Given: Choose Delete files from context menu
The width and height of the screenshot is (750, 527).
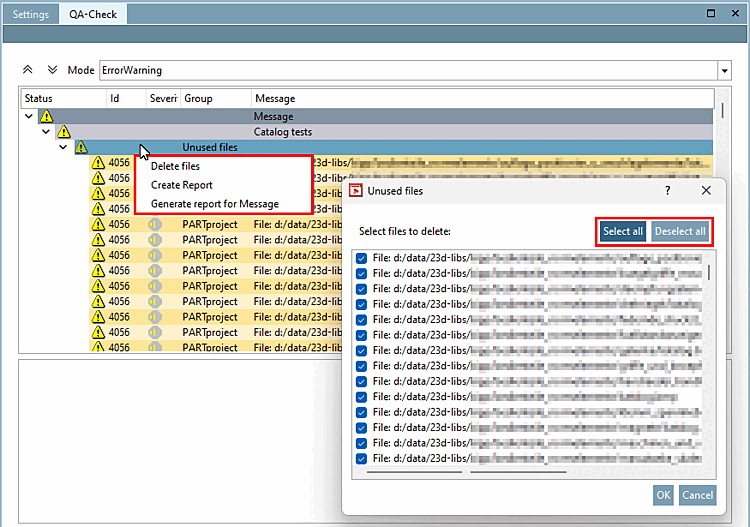Looking at the screenshot, I should [x=175, y=166].
